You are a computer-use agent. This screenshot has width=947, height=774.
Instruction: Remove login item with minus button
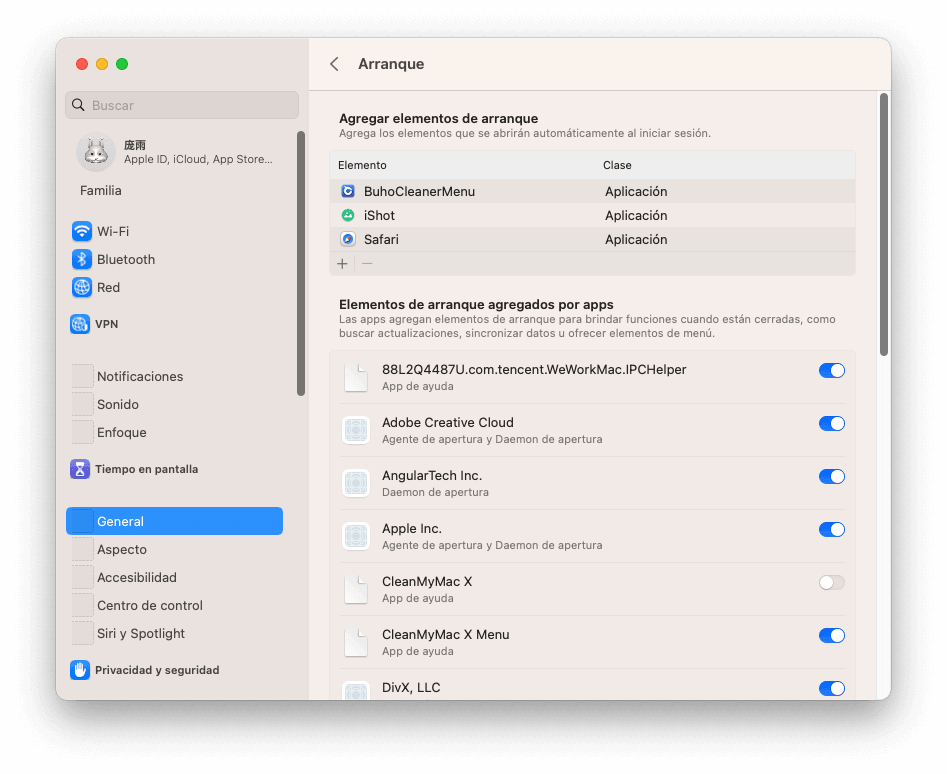[x=367, y=264]
